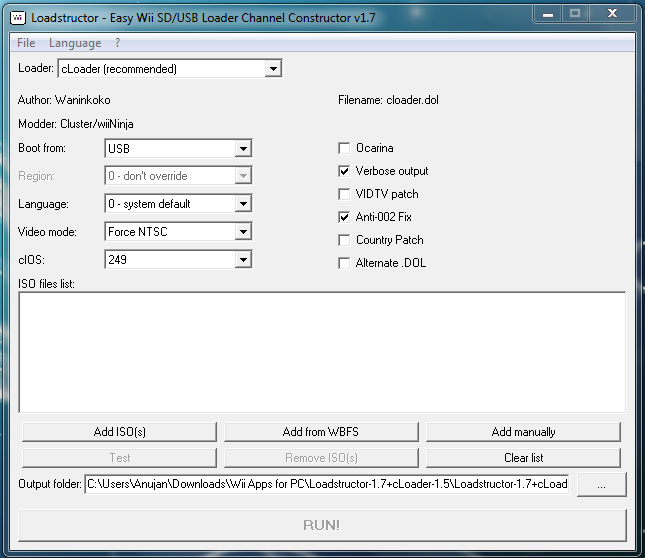The height and width of the screenshot is (558, 645).
Task: Click the Author: Waninkoko text
Action: click(64, 100)
